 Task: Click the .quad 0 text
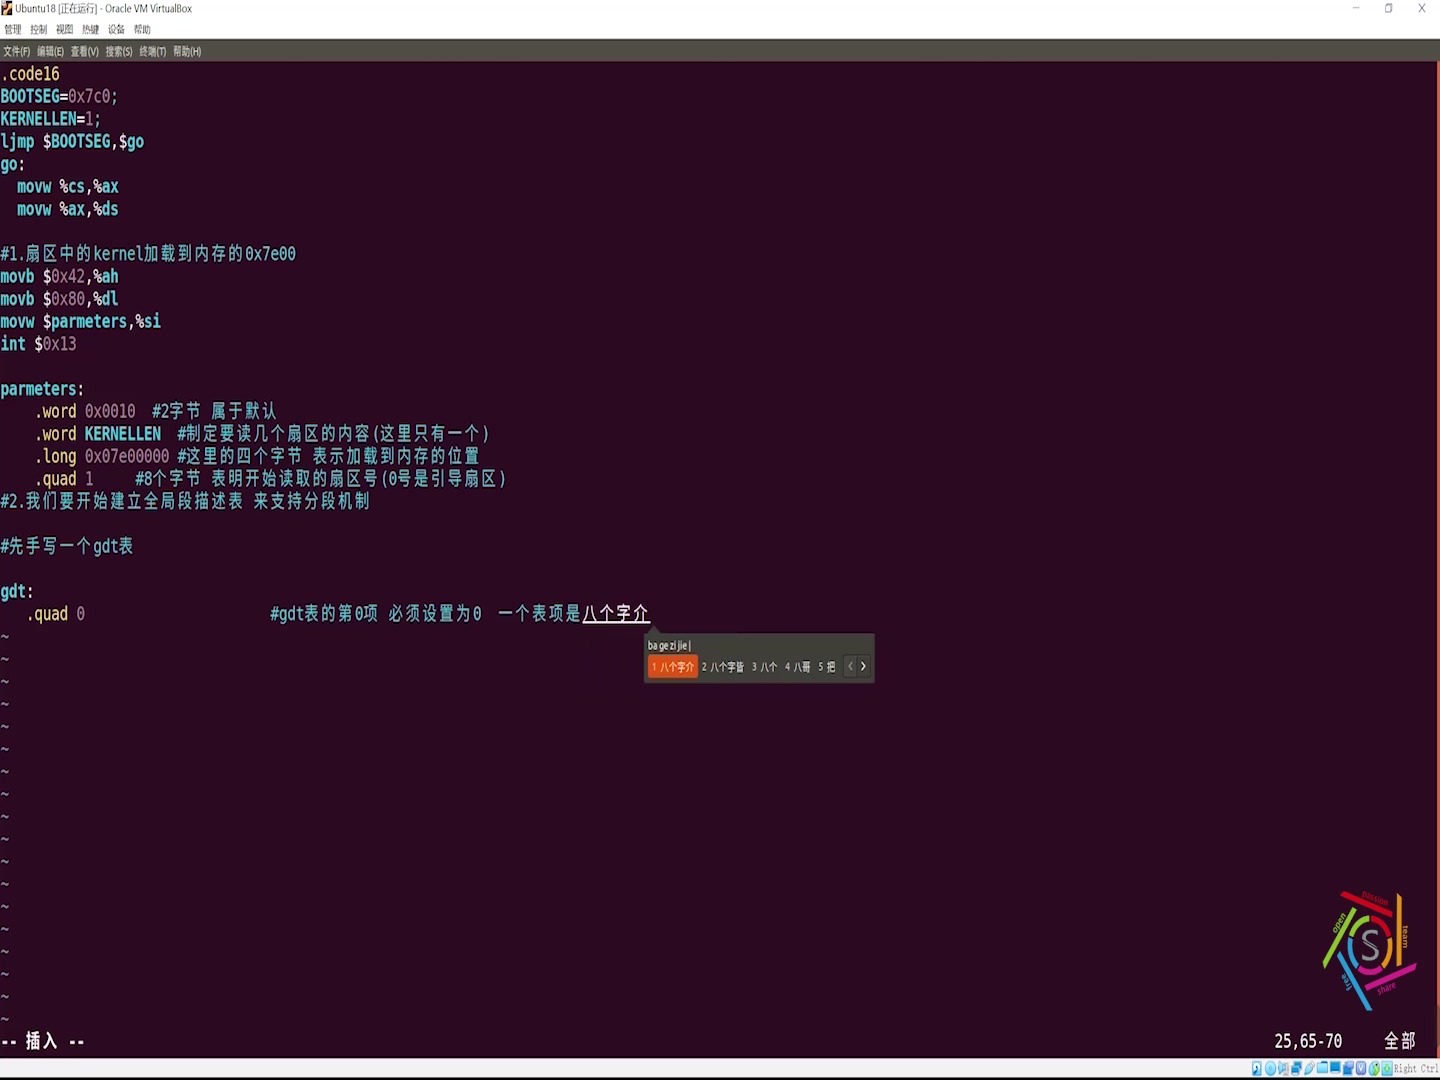point(56,614)
